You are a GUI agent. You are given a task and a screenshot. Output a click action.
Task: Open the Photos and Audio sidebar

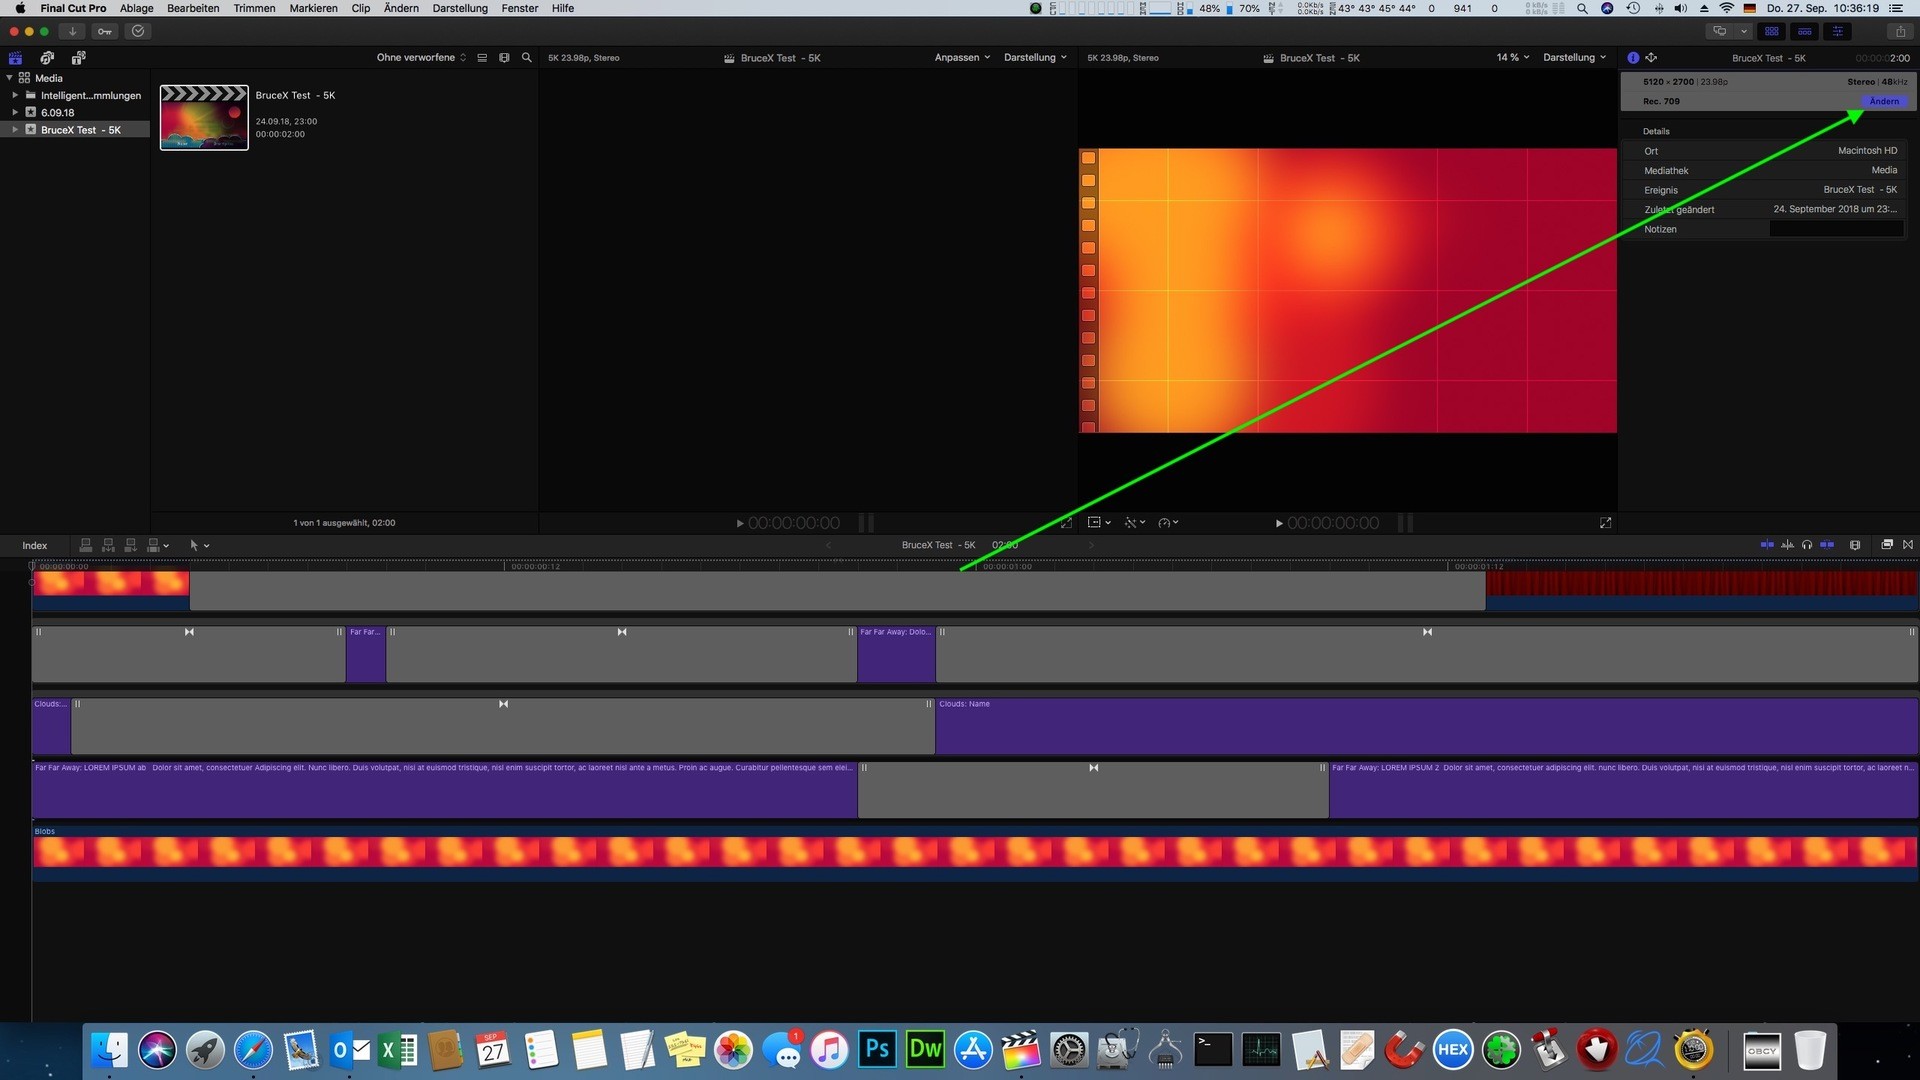[47, 58]
